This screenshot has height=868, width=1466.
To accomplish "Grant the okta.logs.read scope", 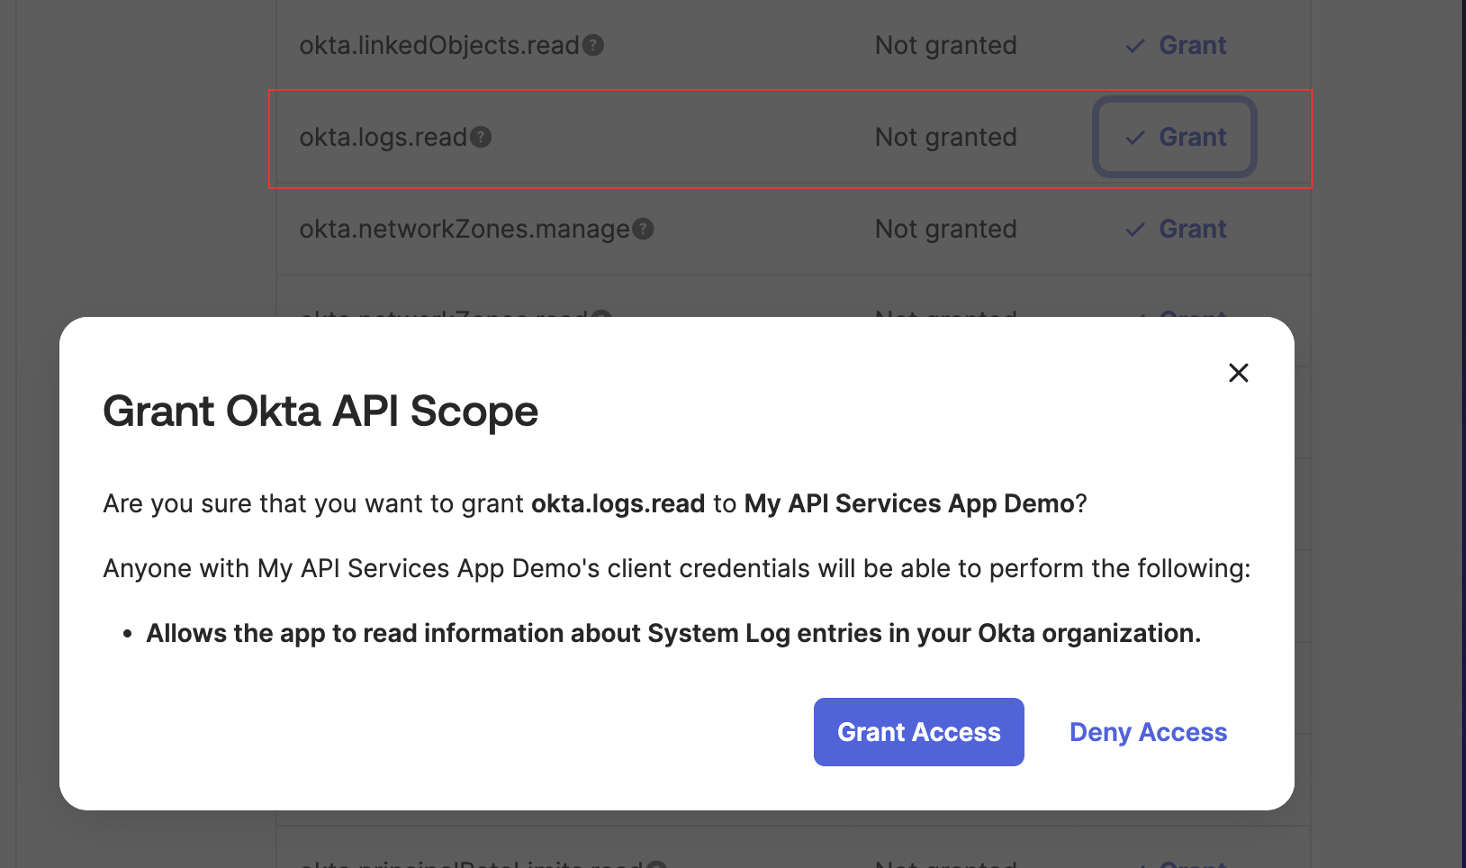I will pos(1175,137).
